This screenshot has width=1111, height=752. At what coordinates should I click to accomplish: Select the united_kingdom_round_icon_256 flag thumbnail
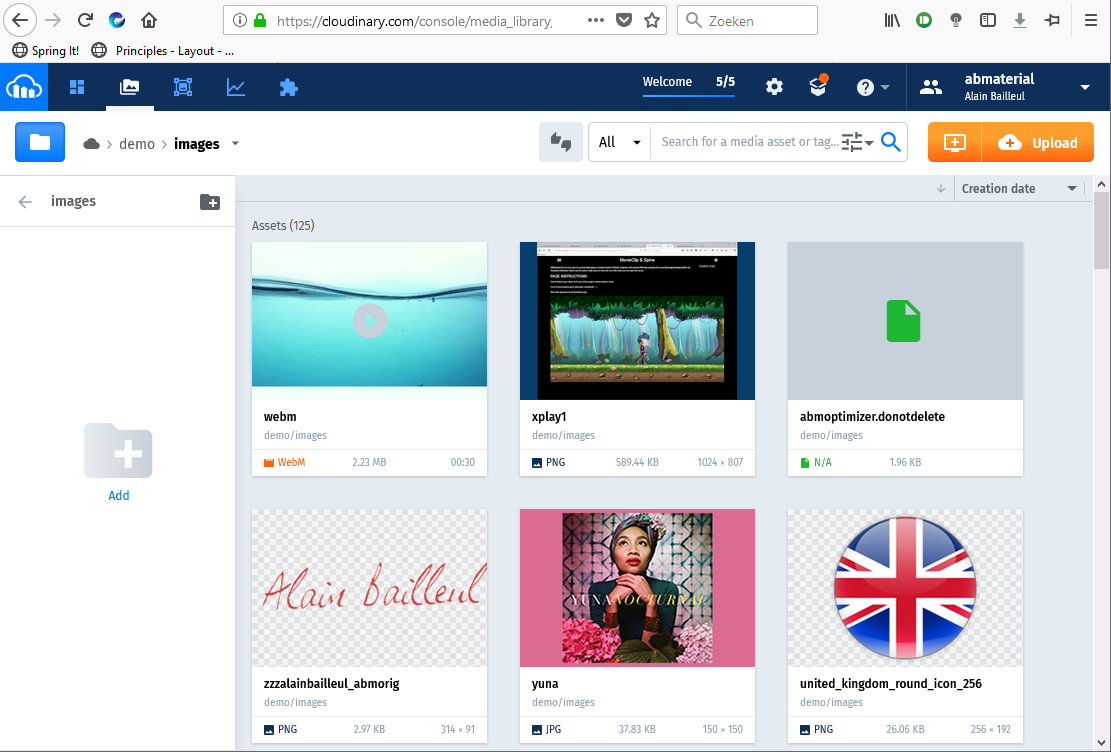pos(905,588)
